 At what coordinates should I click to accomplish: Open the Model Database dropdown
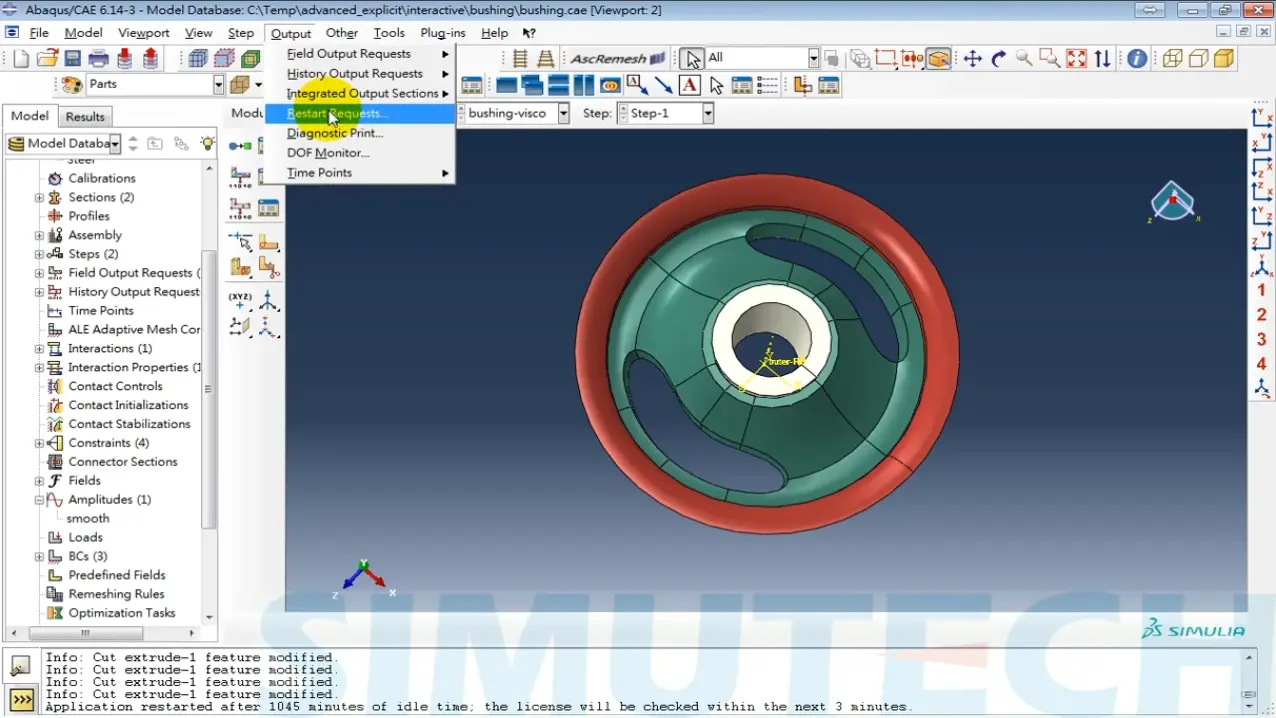coord(115,144)
